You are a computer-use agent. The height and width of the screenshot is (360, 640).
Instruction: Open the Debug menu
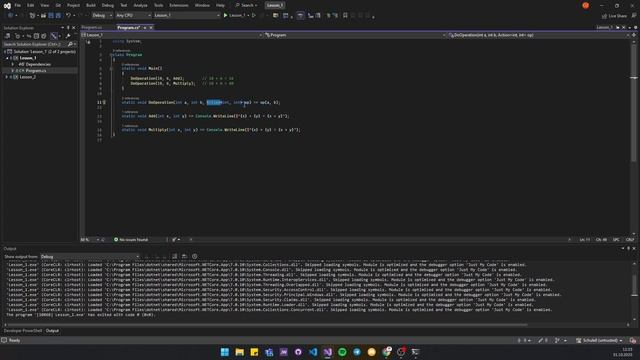(x=108, y=5)
